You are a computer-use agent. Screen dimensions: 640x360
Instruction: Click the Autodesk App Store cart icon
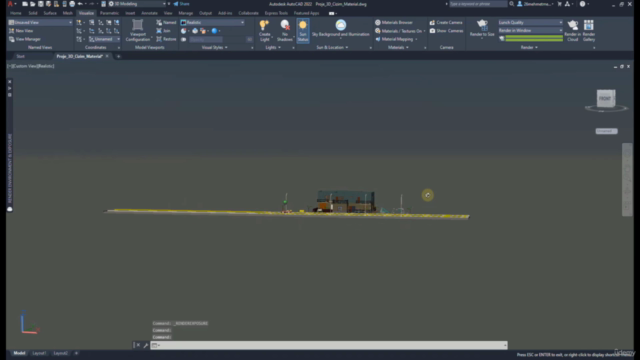[560, 4]
